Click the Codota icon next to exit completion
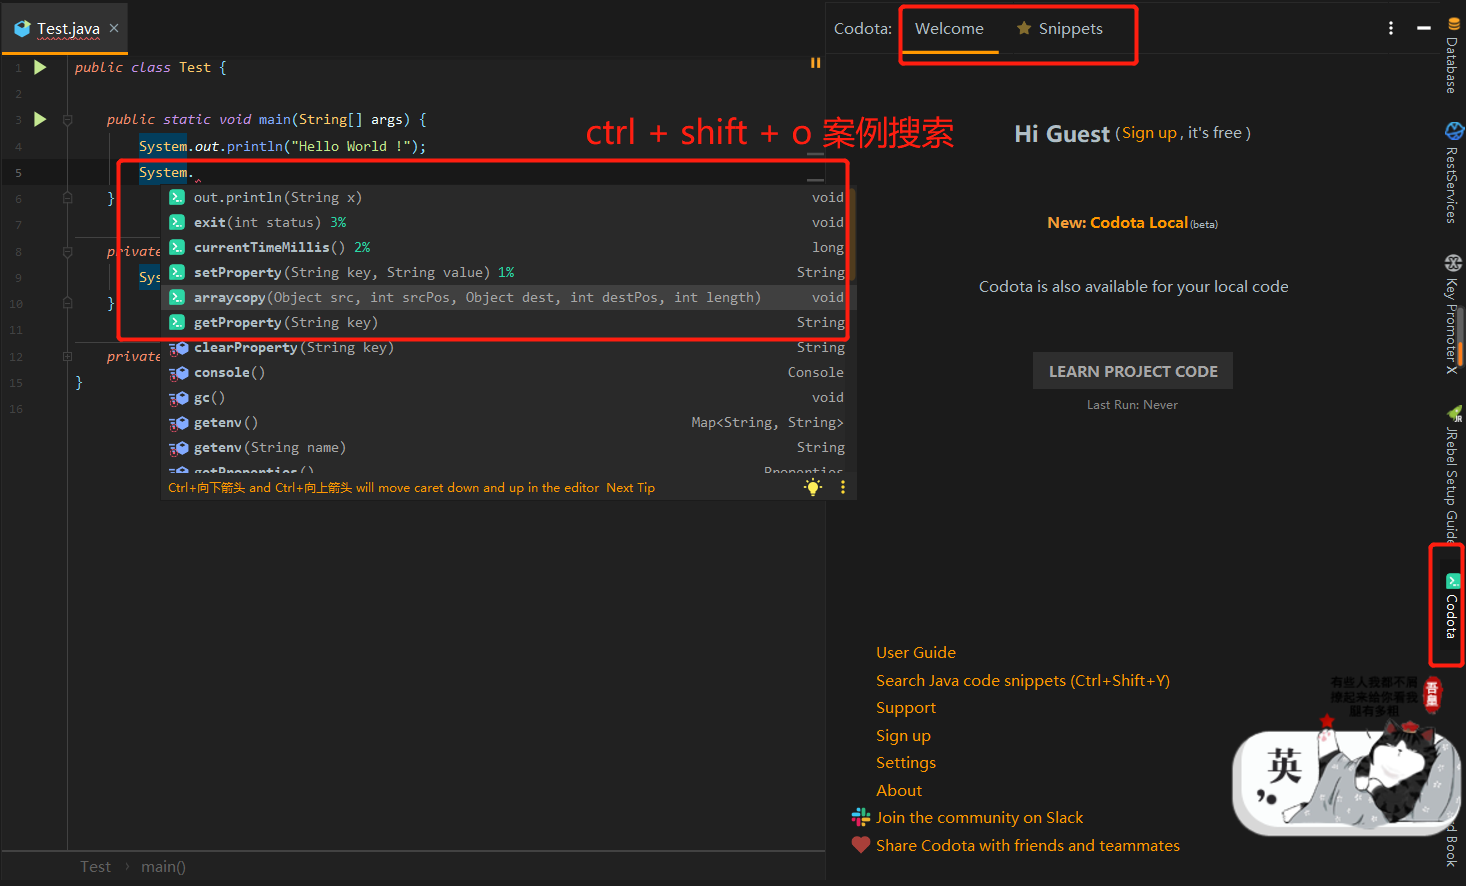Viewport: 1466px width, 886px height. point(177,222)
